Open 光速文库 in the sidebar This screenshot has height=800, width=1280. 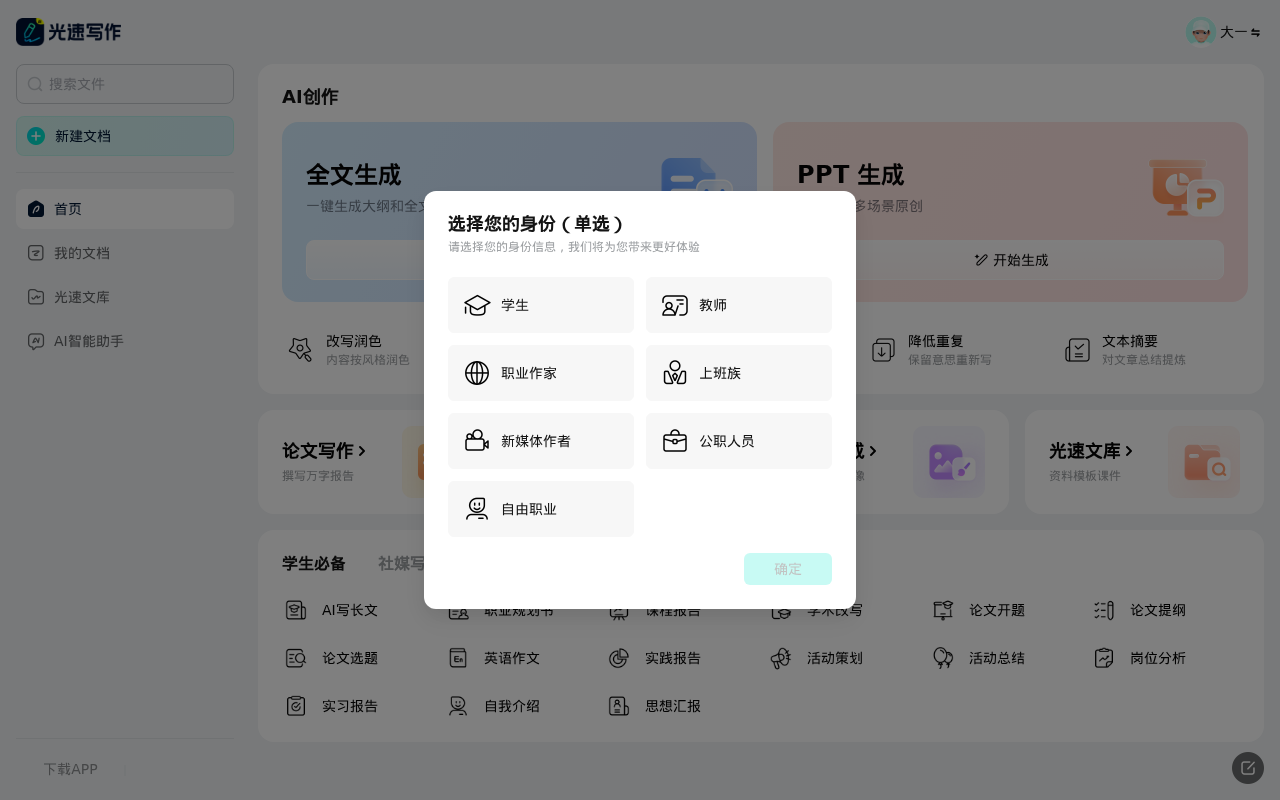click(125, 297)
